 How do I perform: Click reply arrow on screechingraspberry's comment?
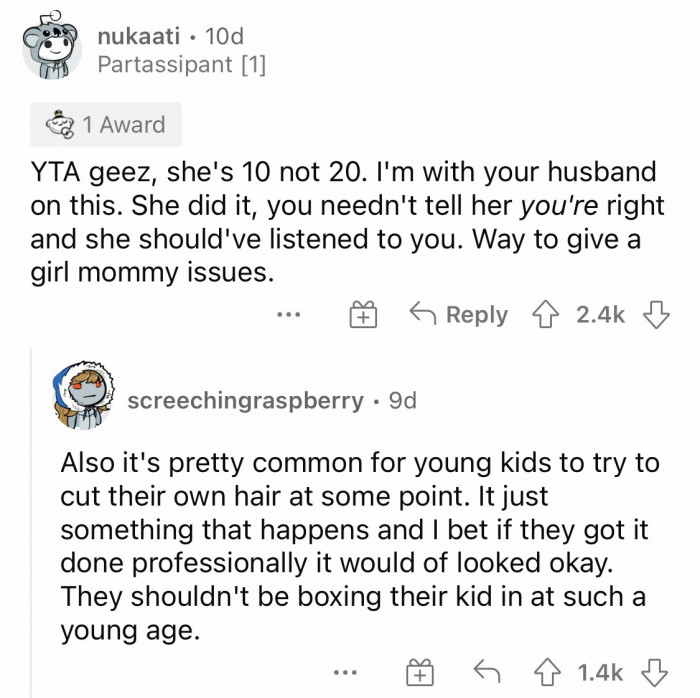click(485, 667)
